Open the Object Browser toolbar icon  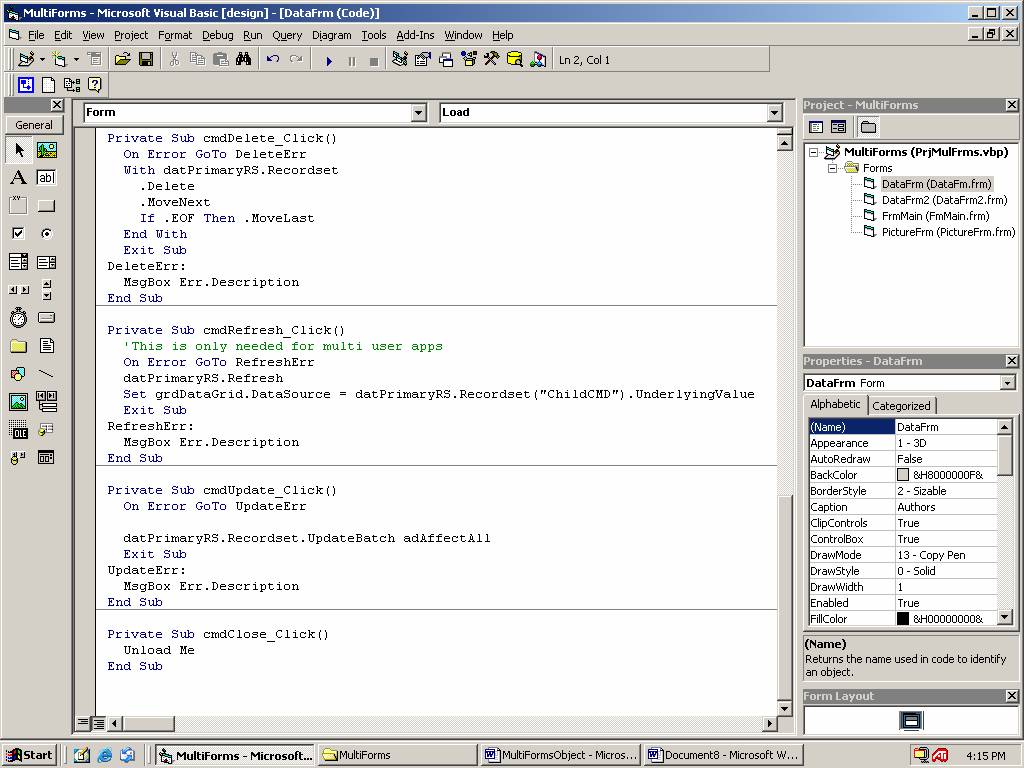(469, 60)
